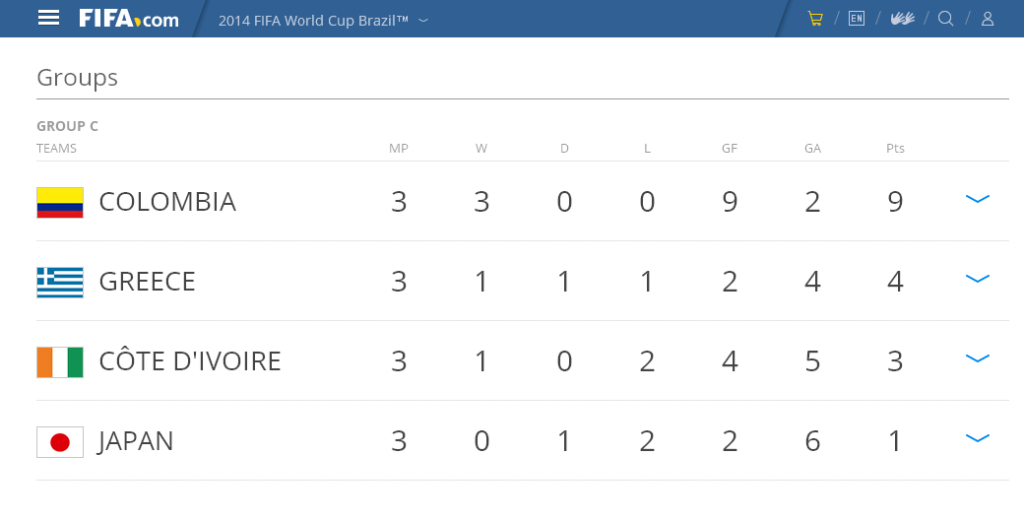Image resolution: width=1024 pixels, height=519 pixels.
Task: Expand the Japan row chevron
Action: (x=978, y=438)
